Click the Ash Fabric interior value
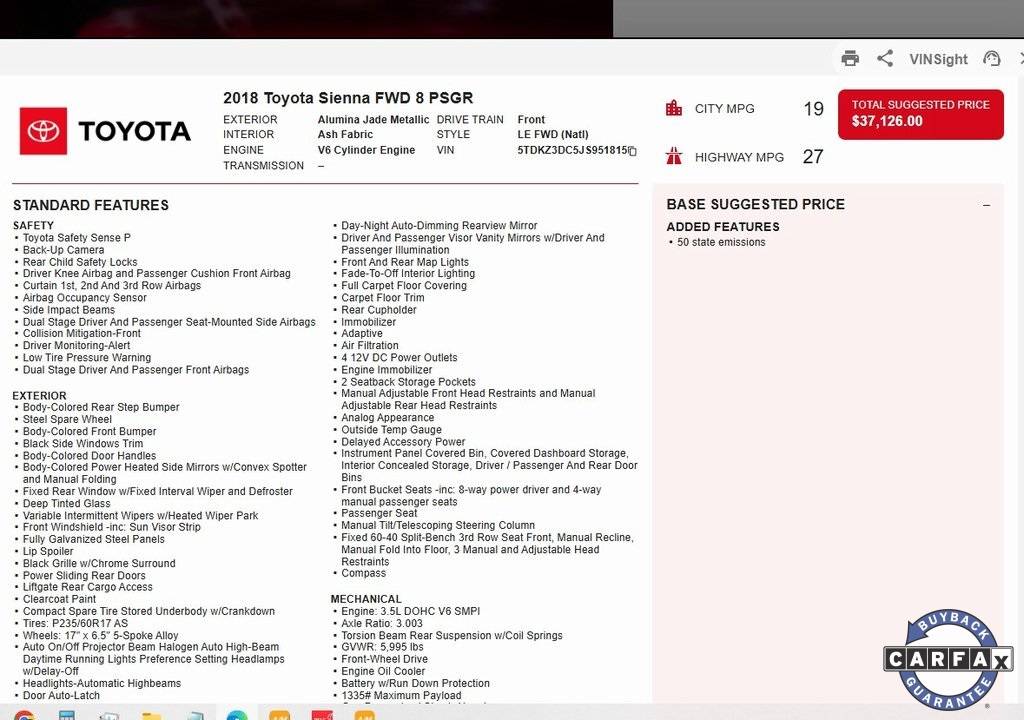 tap(345, 135)
